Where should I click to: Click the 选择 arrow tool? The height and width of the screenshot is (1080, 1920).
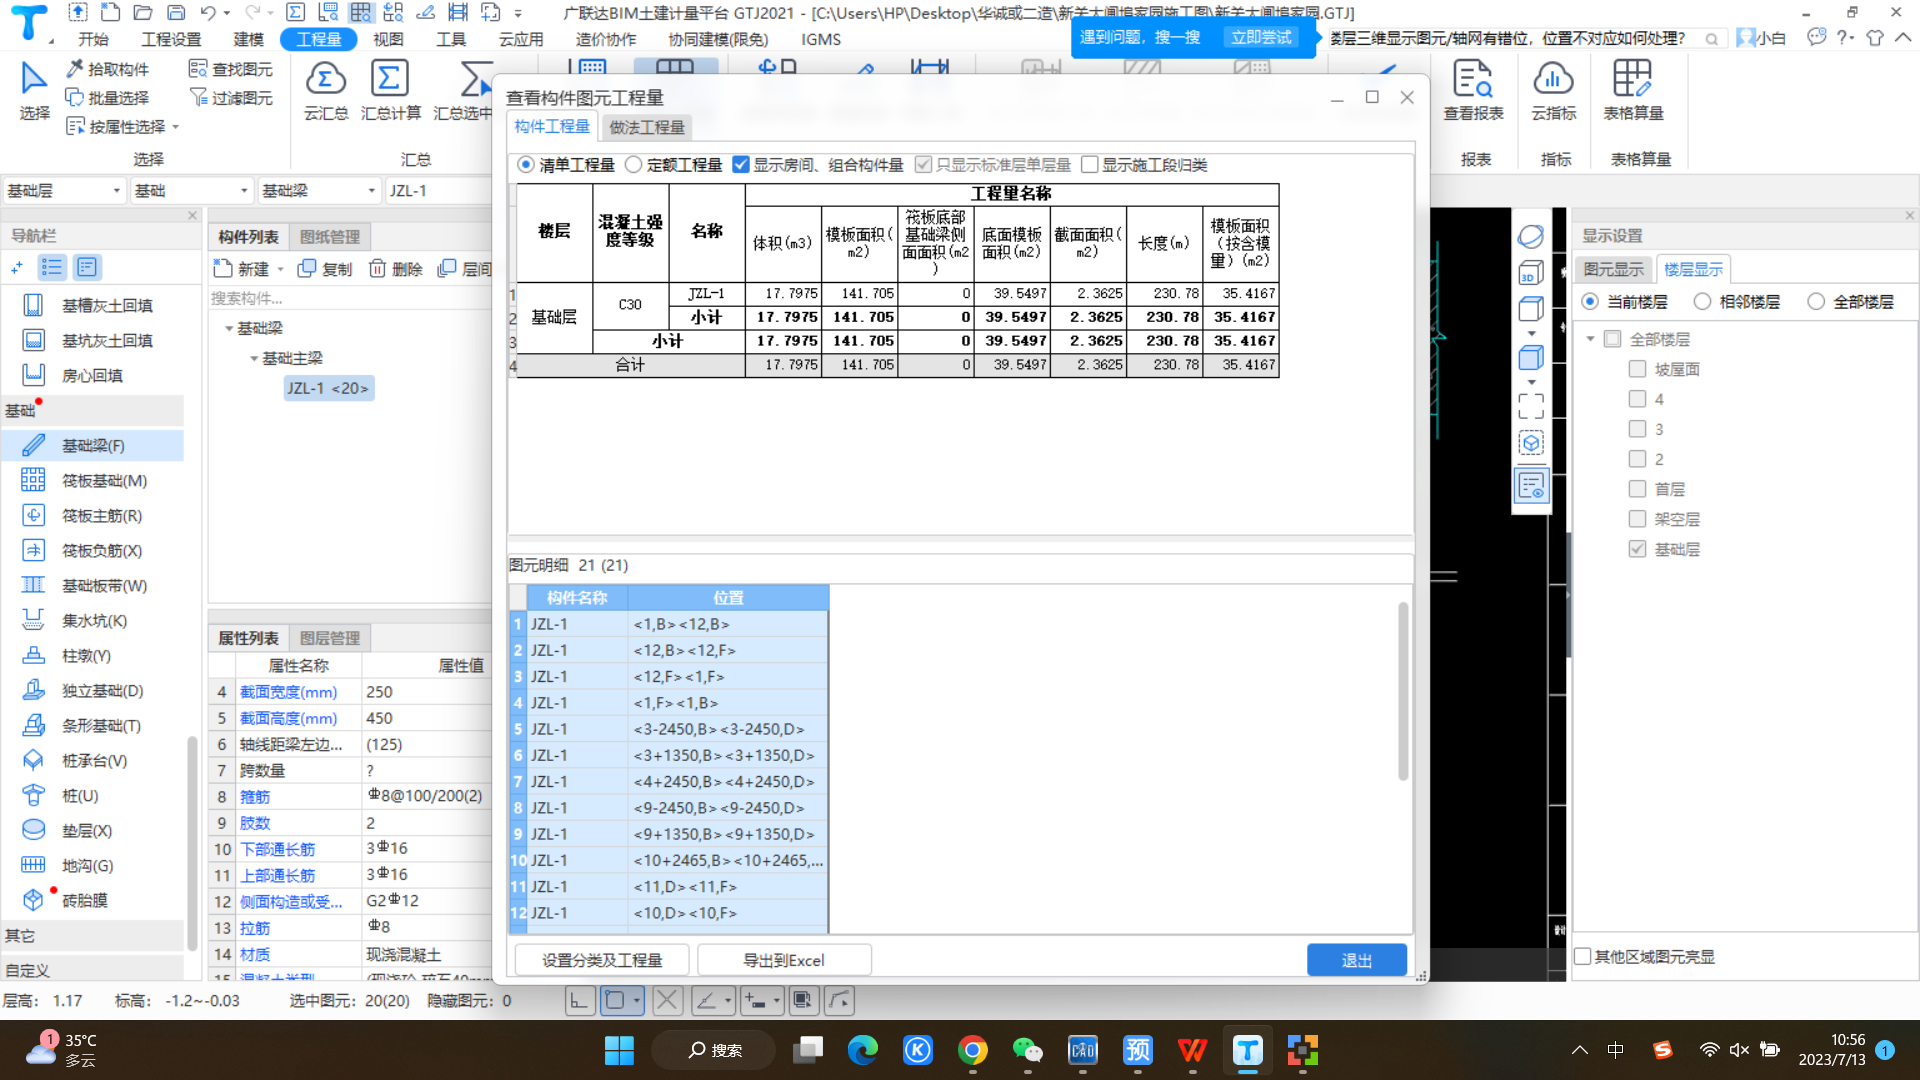pos(34,90)
